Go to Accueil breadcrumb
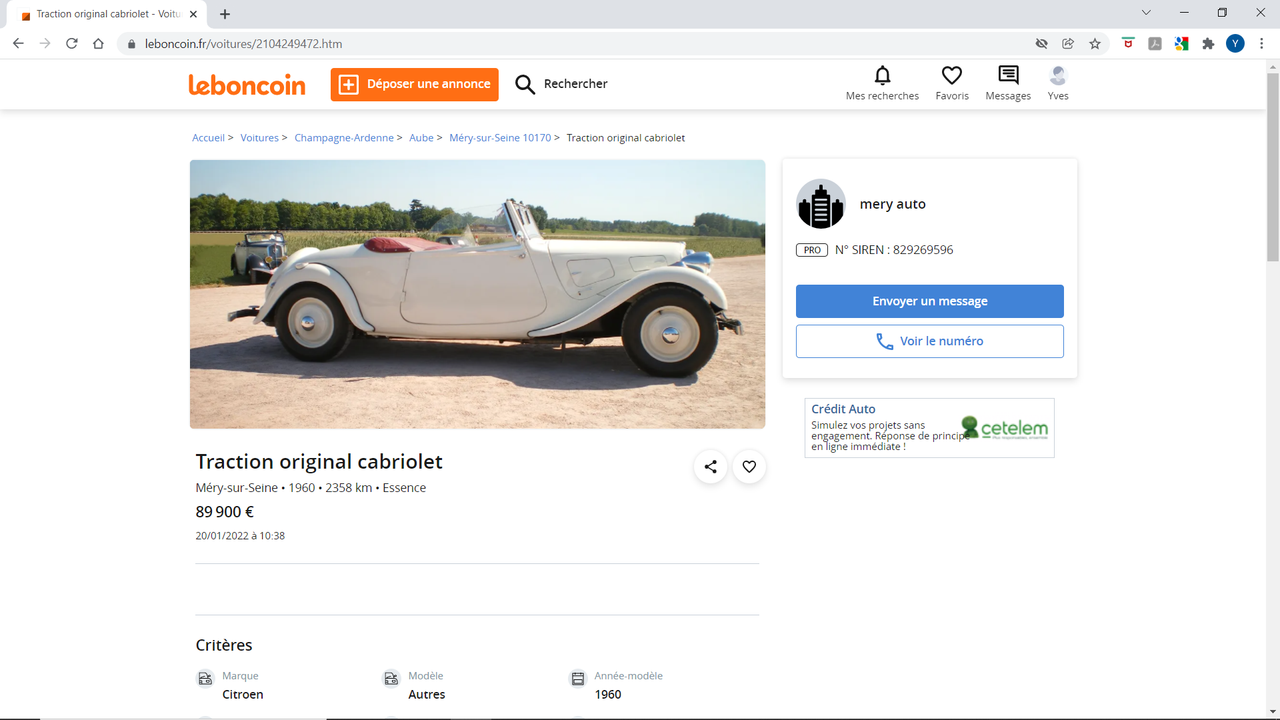This screenshot has height=720, width=1280. click(208, 138)
